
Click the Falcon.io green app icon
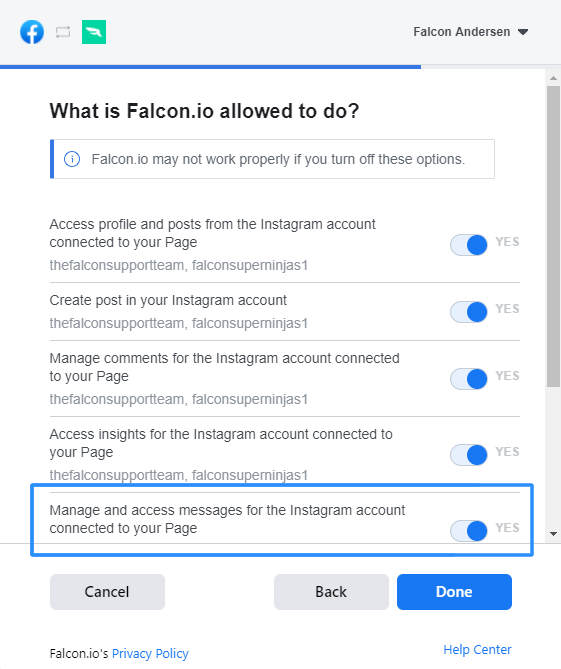coord(94,32)
